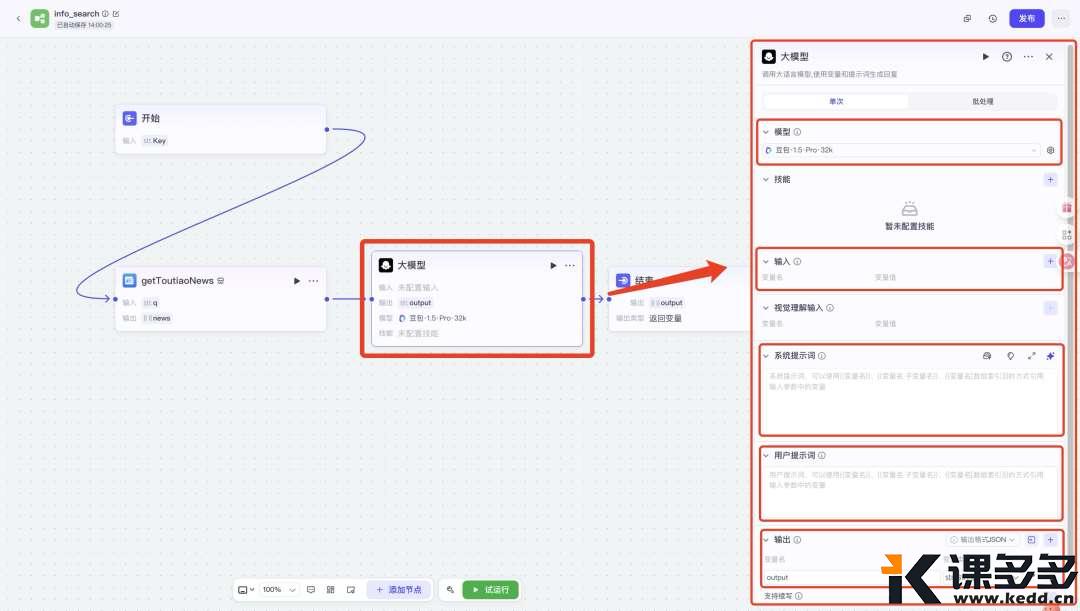
Task: Open prompt library icon in 系统提示词
Action: pyautogui.click(x=987, y=355)
